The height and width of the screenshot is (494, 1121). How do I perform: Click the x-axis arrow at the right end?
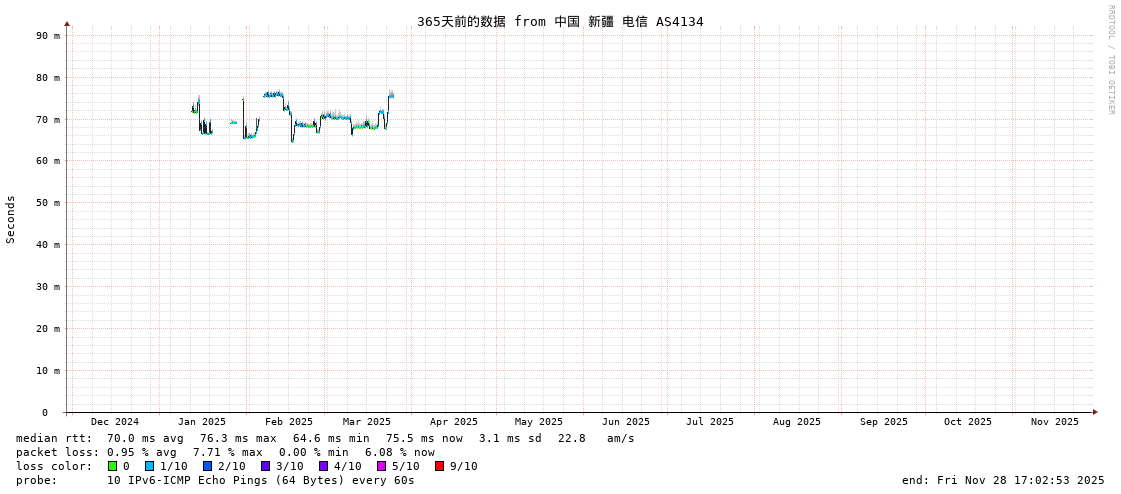pyautogui.click(x=1095, y=412)
